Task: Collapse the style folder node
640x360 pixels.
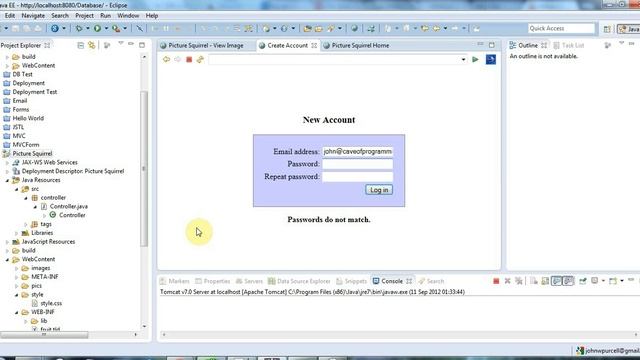Action: pyautogui.click(x=17, y=295)
